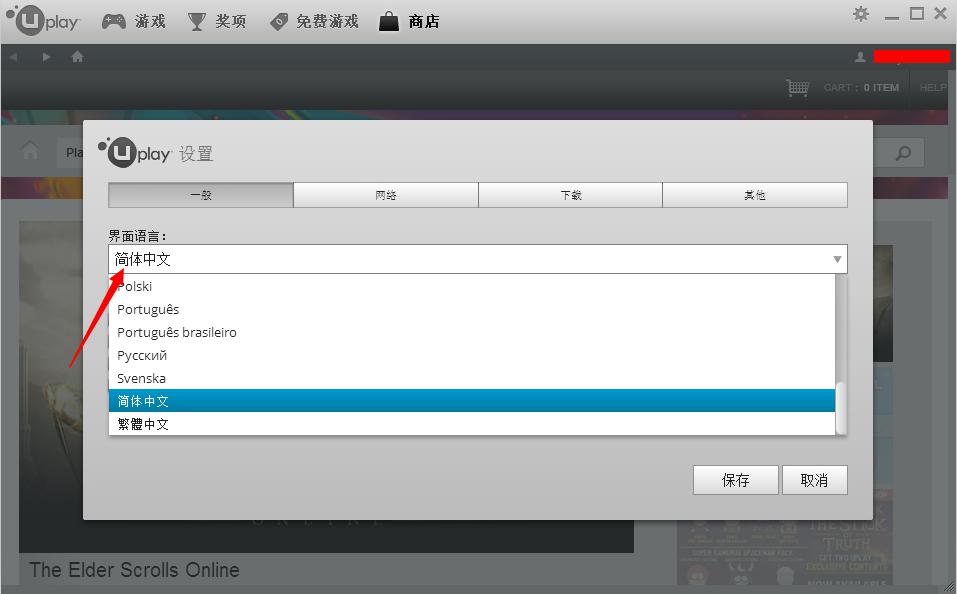Viewport: 957px width, 594px height.
Task: Open the 游戏 (Games) section
Action: coord(134,21)
